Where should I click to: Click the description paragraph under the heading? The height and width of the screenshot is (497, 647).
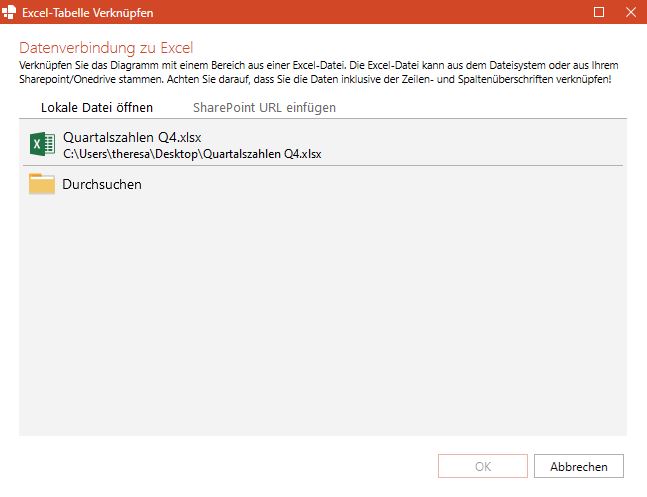[320, 71]
